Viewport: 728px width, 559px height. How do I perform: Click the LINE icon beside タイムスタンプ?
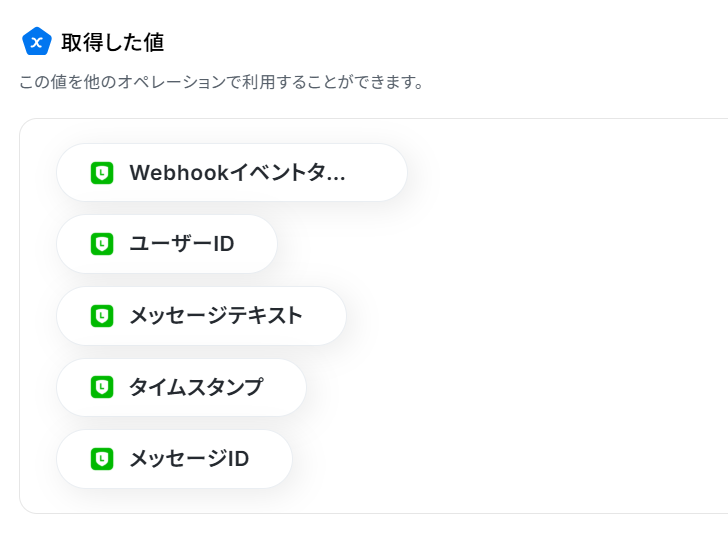(102, 387)
